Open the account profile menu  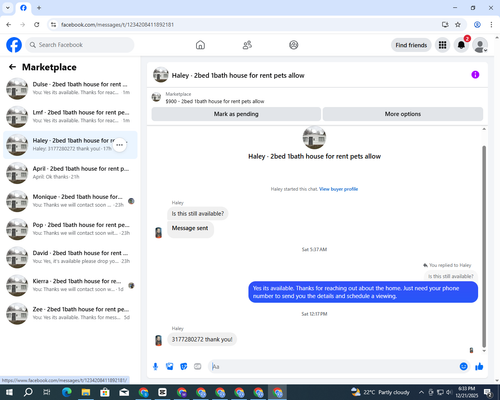480,45
